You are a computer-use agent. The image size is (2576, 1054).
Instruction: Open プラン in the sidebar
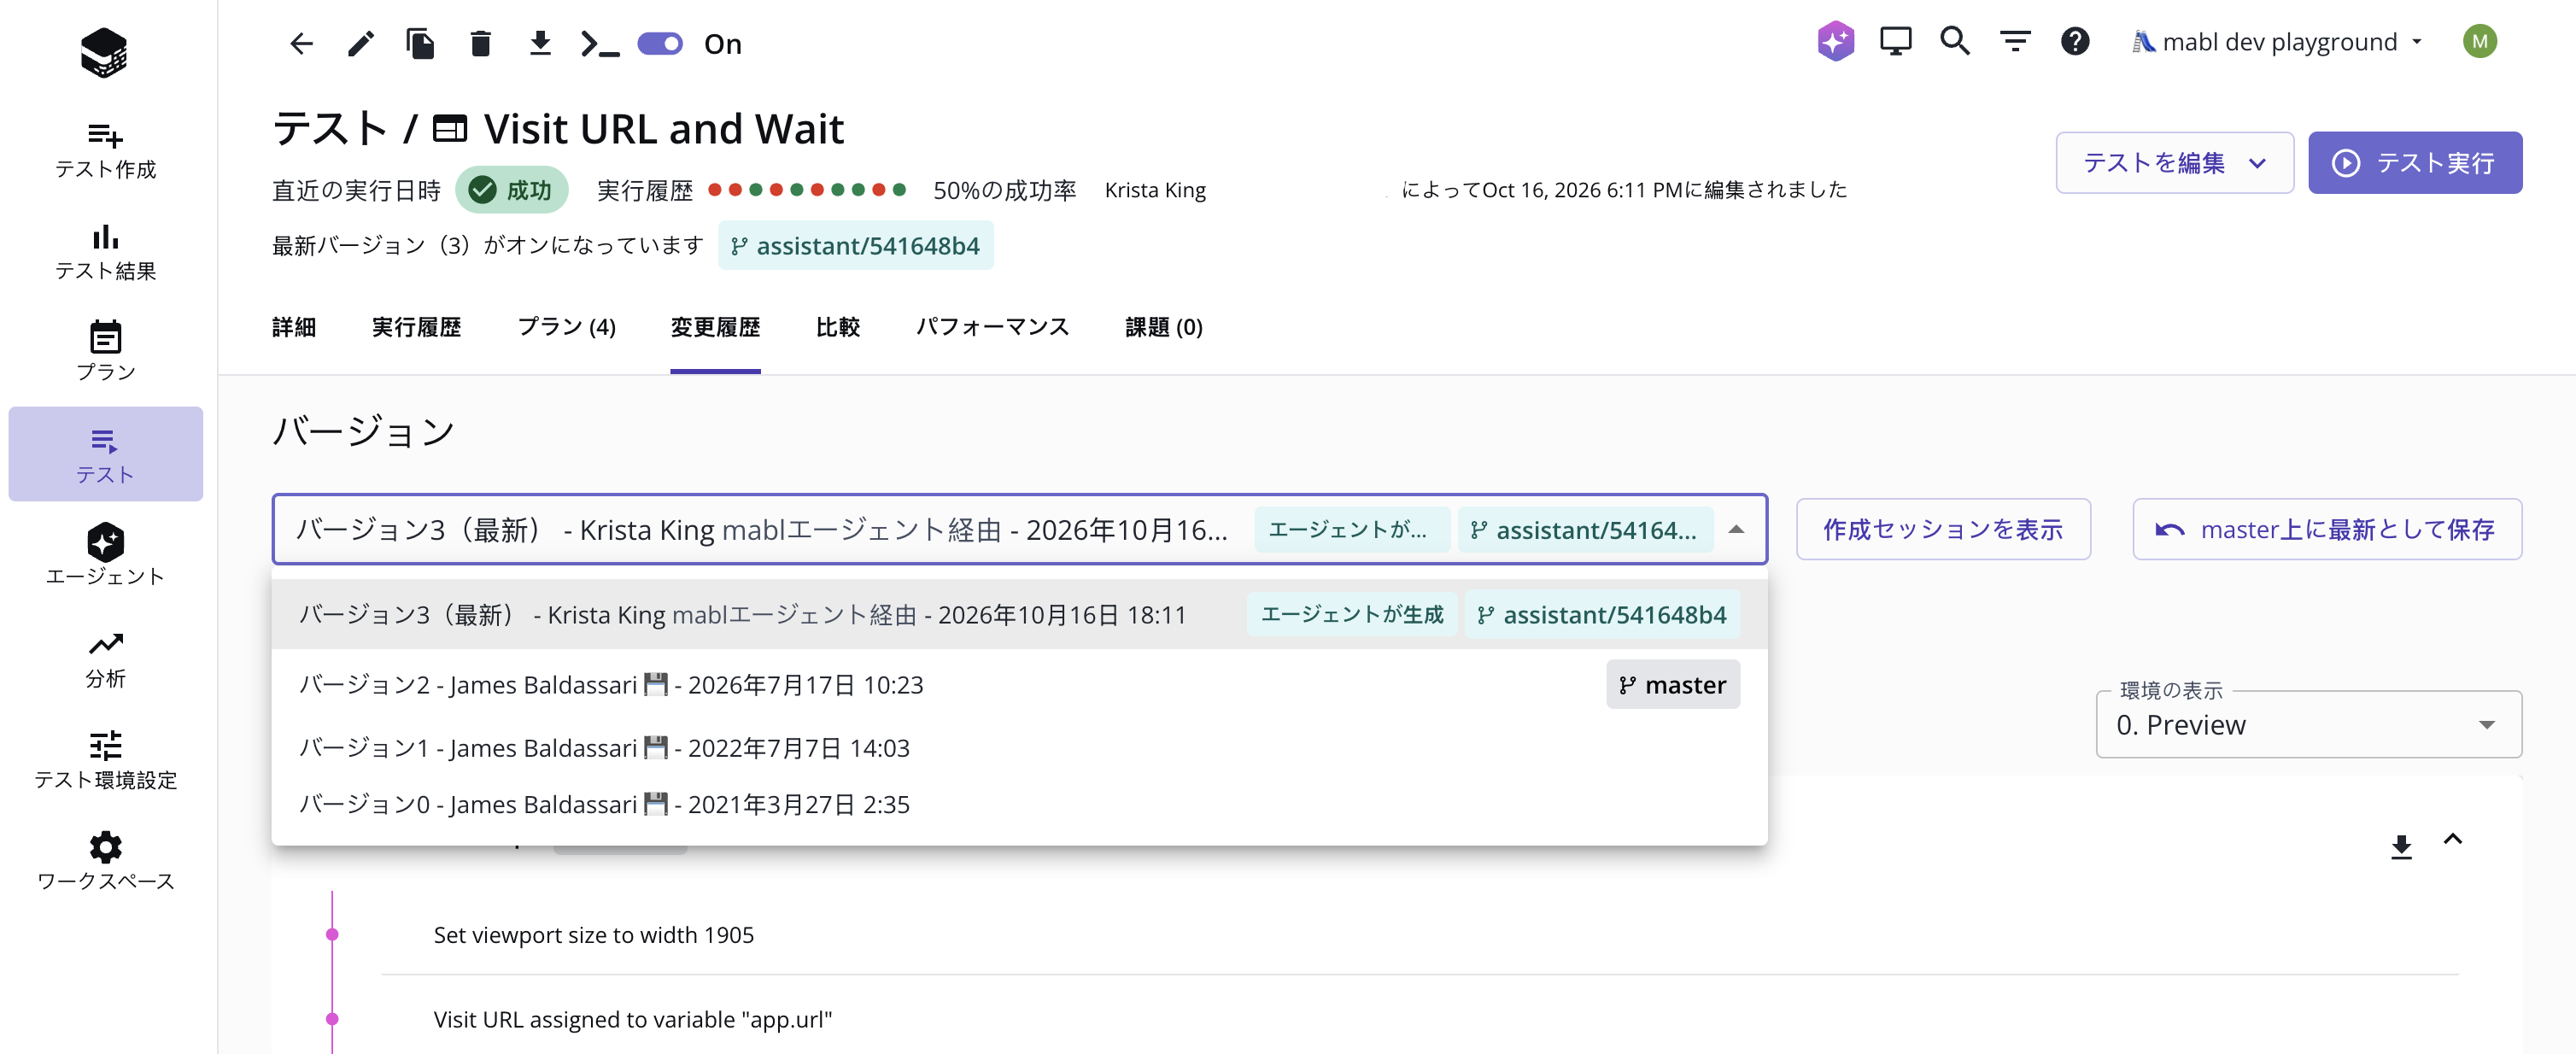[x=106, y=352]
